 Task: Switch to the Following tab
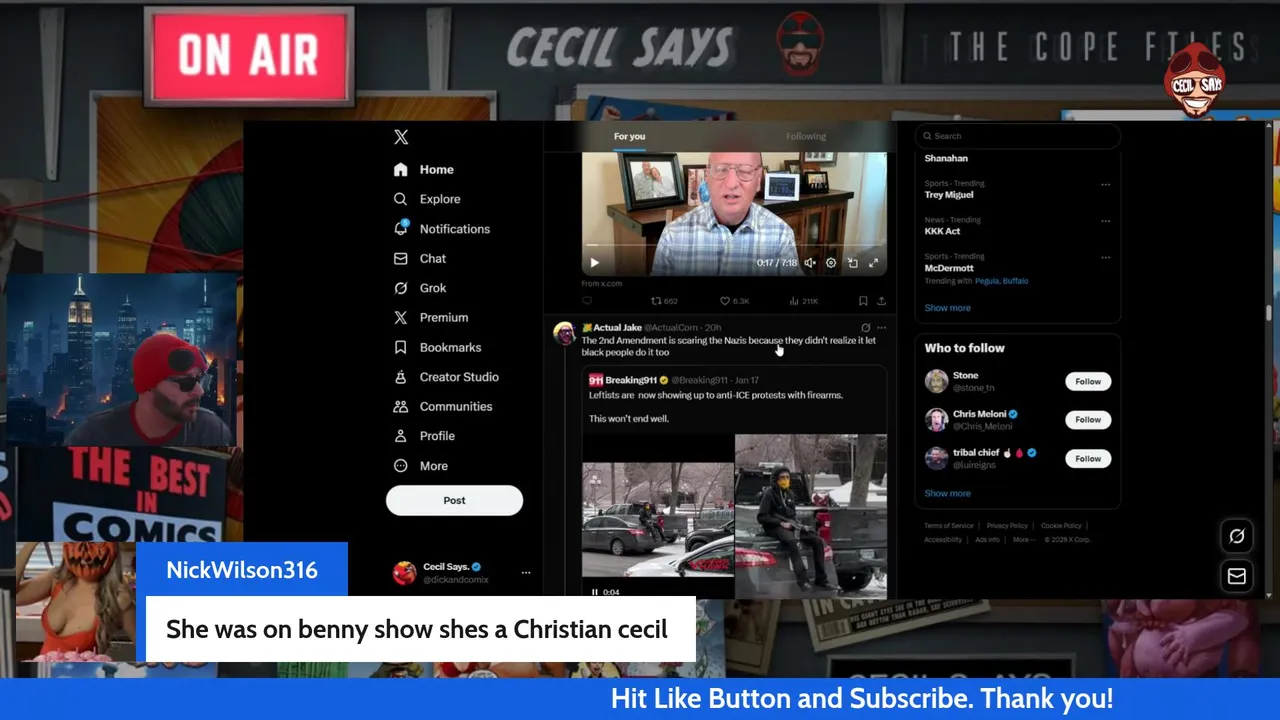coord(806,137)
